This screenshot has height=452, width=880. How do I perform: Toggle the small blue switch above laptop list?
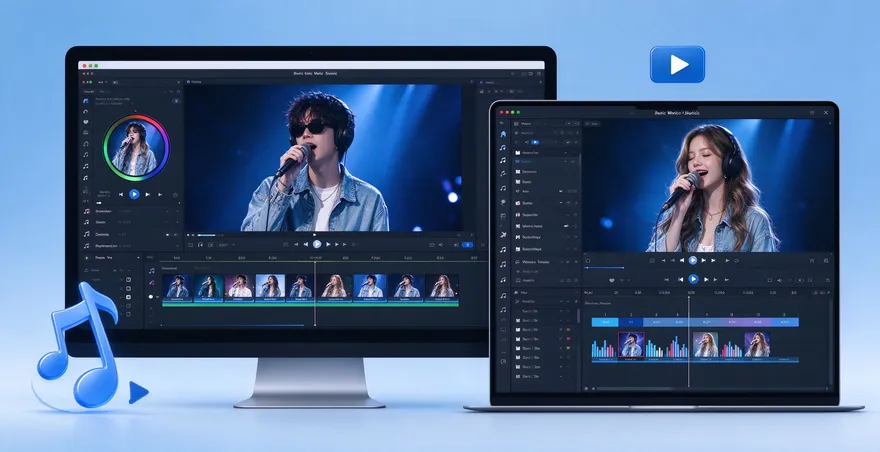tap(534, 143)
